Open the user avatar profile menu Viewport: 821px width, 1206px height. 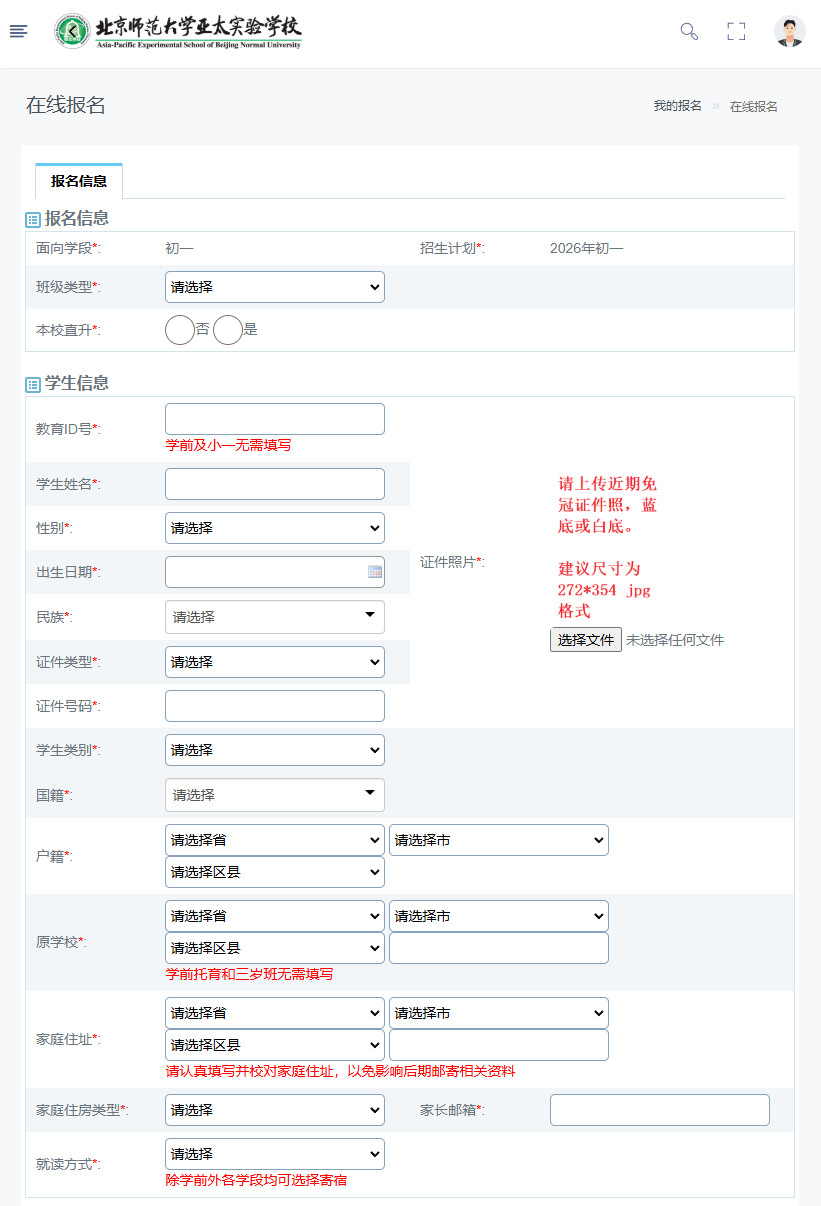[x=789, y=31]
